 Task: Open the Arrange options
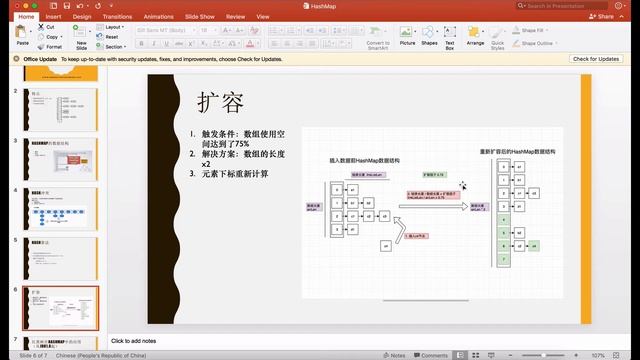tap(475, 36)
